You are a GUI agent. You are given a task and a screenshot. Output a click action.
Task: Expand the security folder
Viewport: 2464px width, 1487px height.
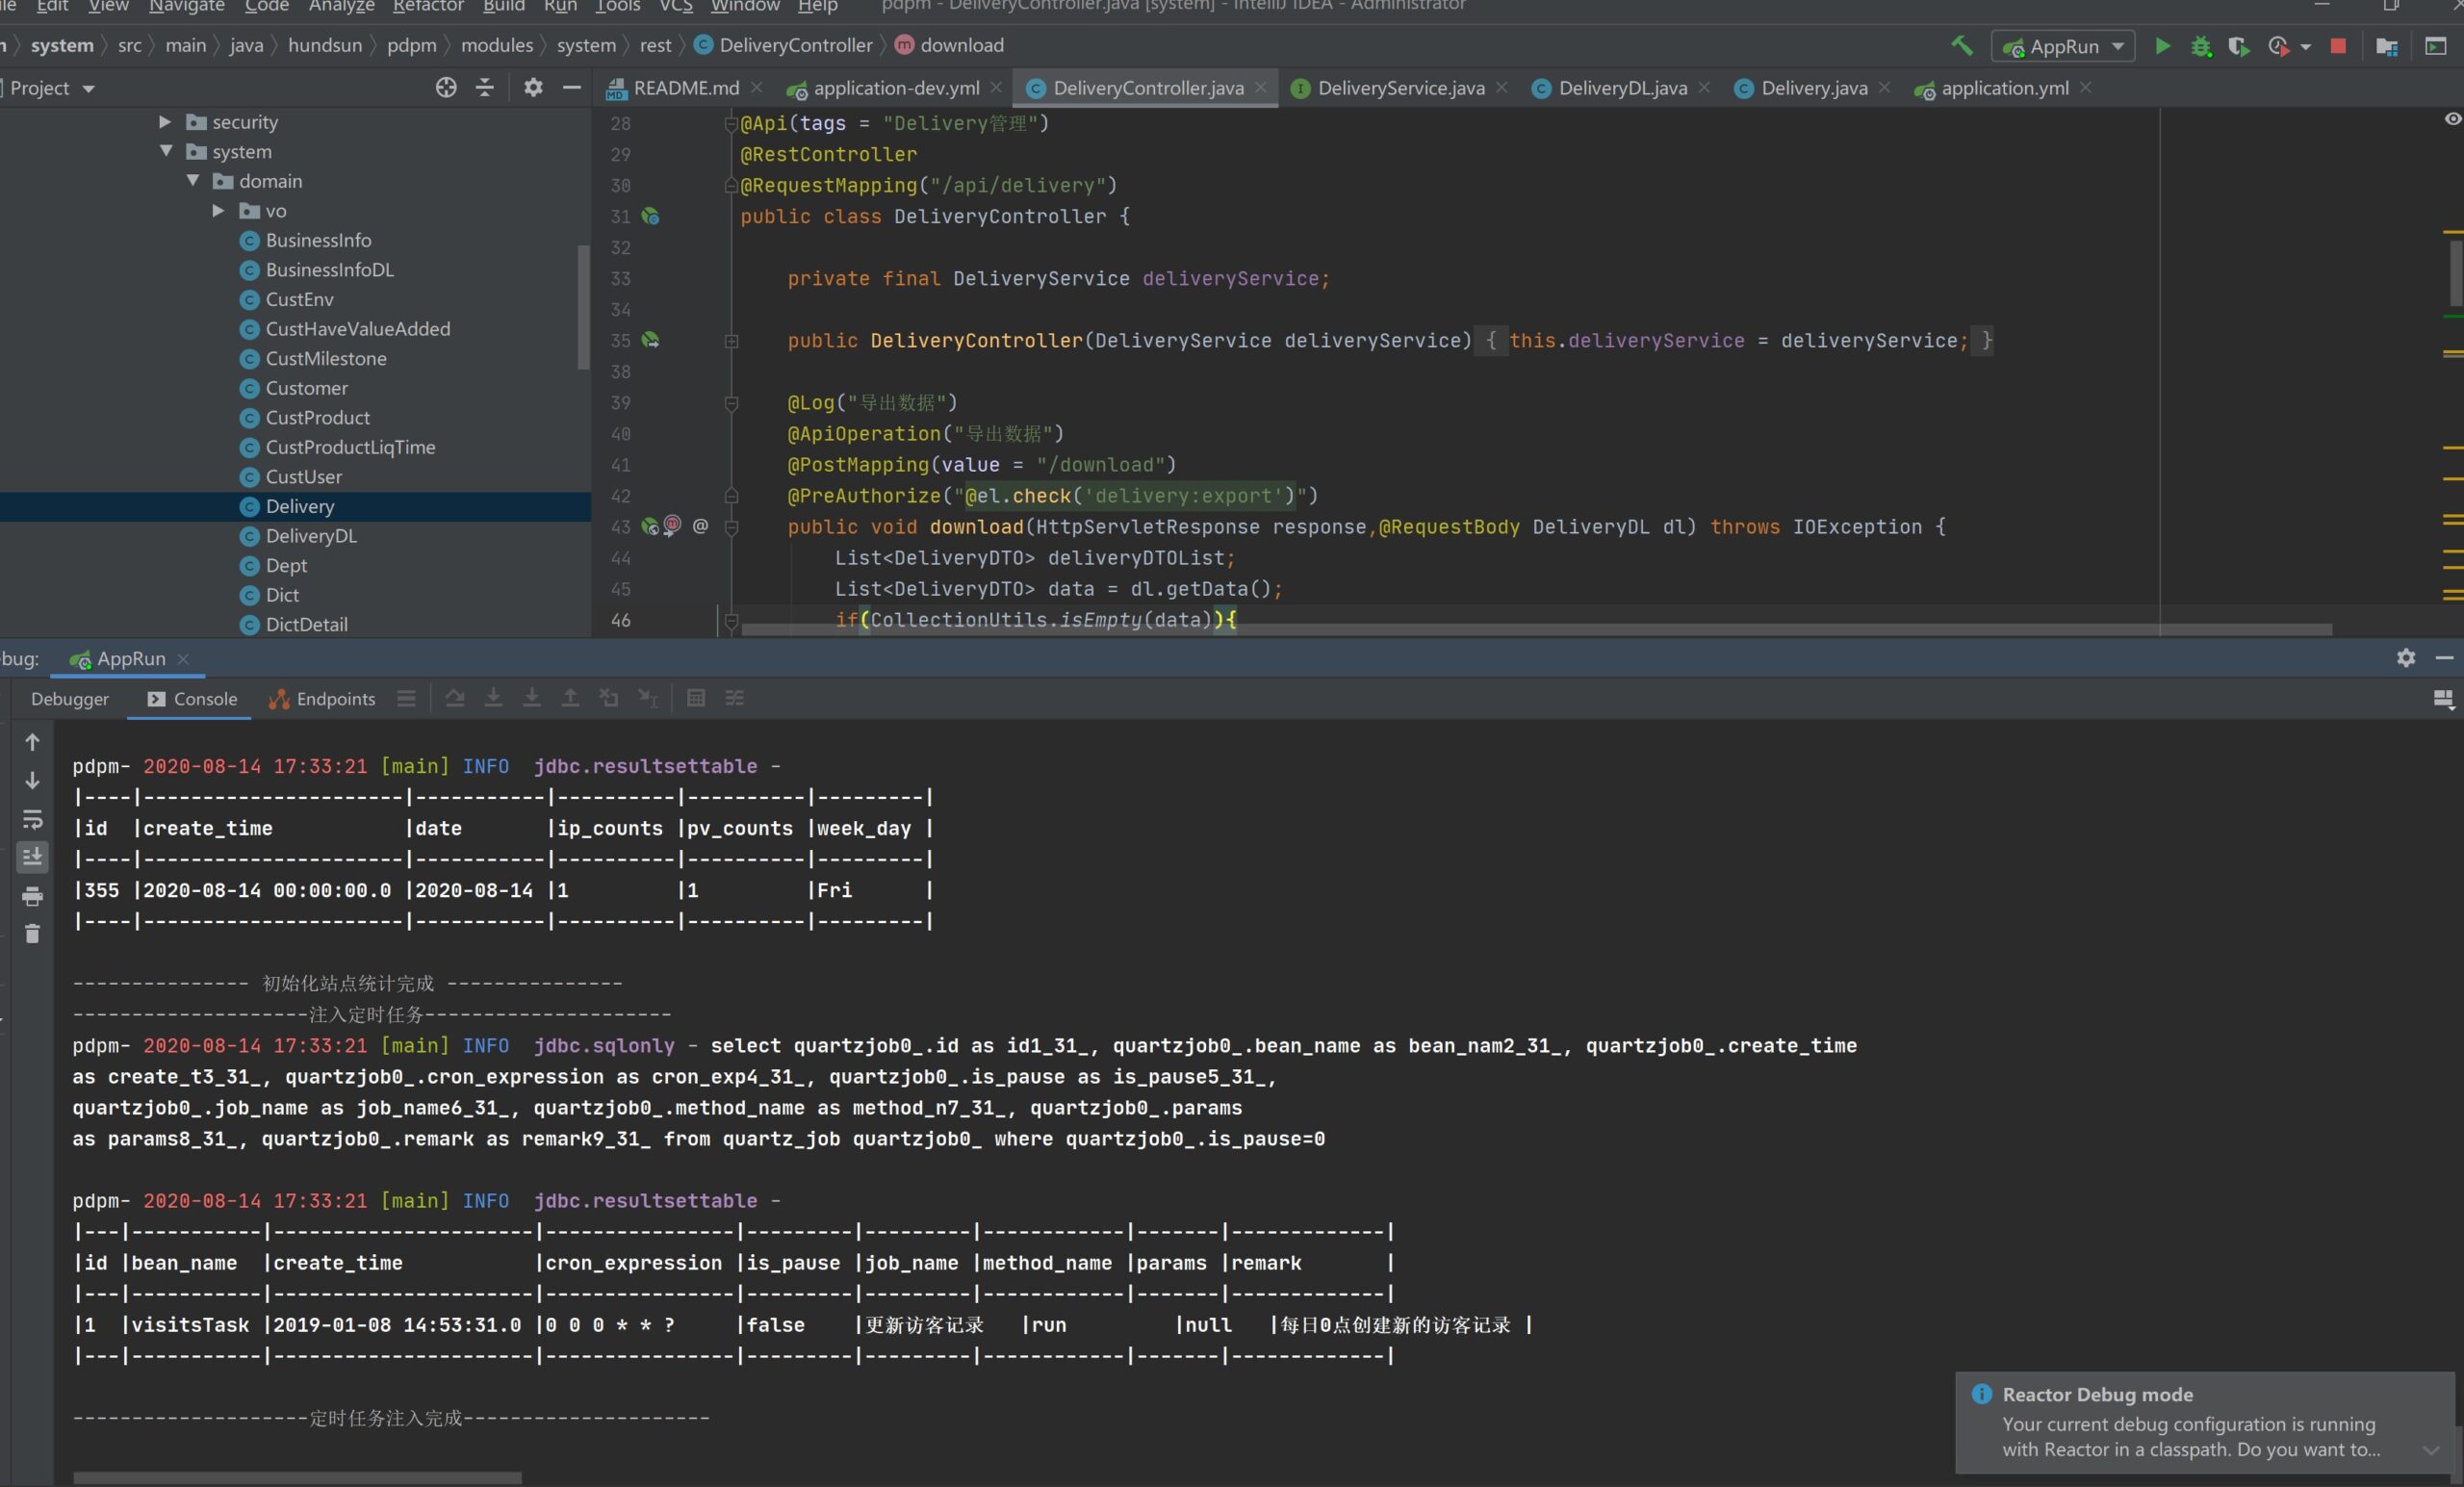coord(165,122)
